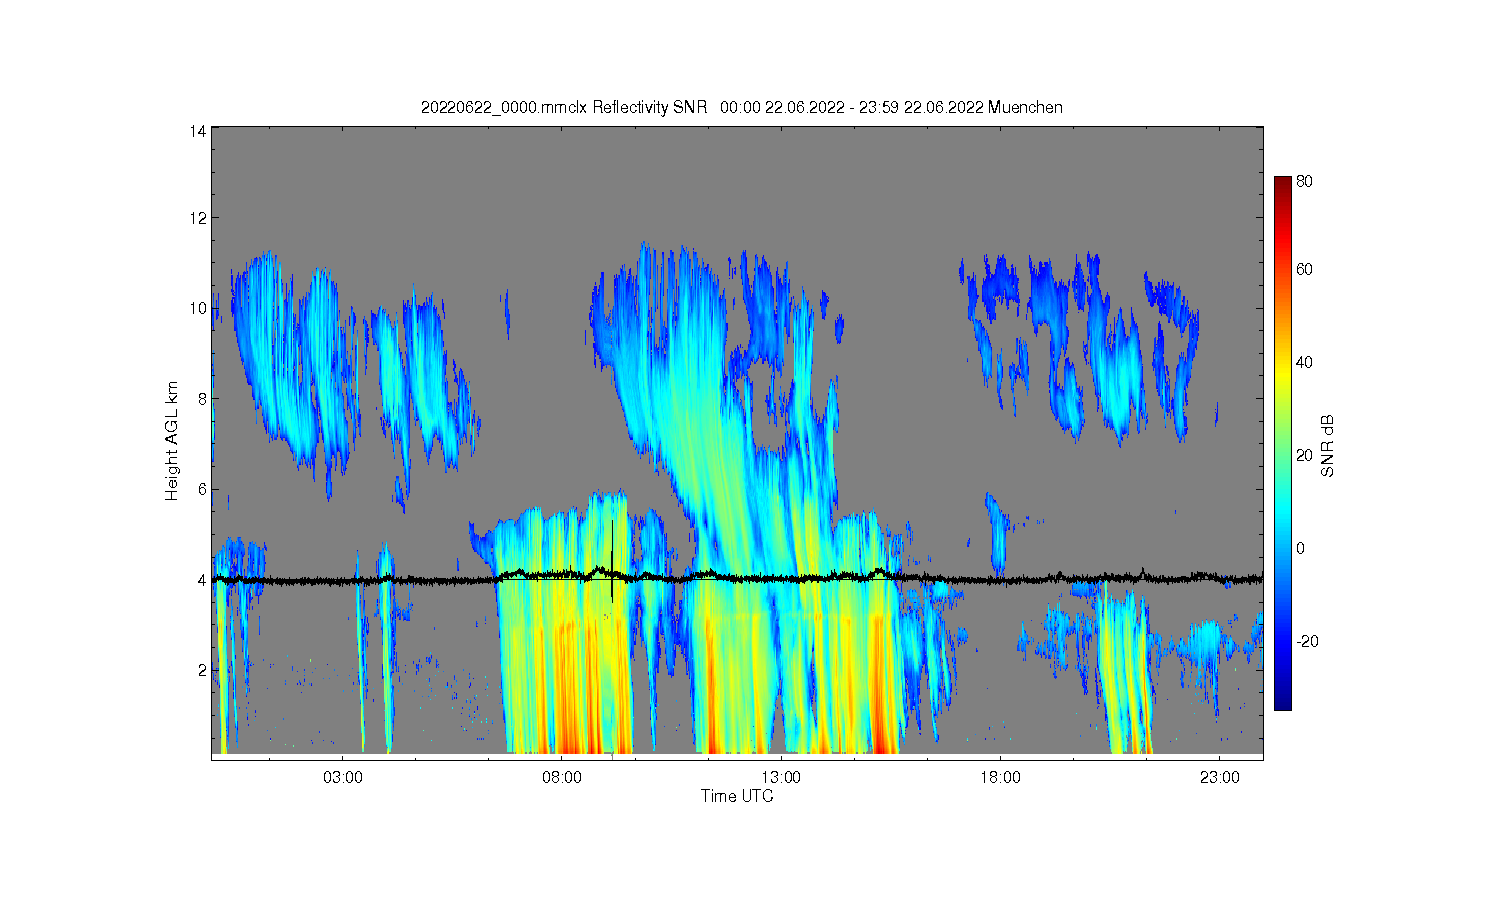This screenshot has width=1500, height=900.
Task: Click the height tick label 14
Action: (198, 131)
